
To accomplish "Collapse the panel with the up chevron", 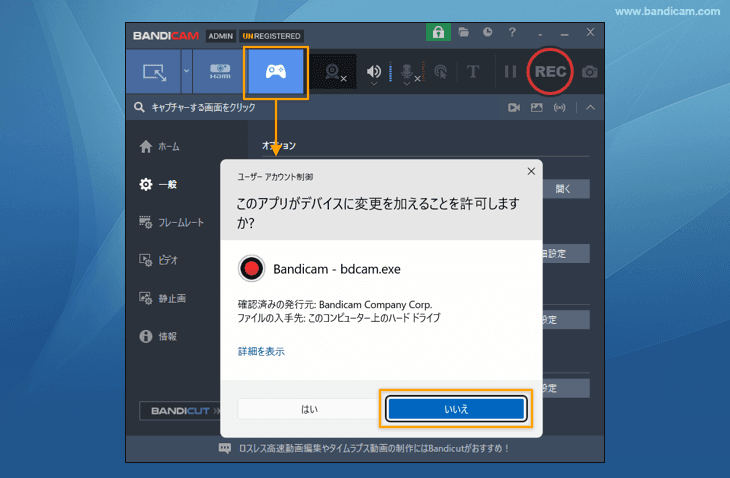I will coord(590,108).
